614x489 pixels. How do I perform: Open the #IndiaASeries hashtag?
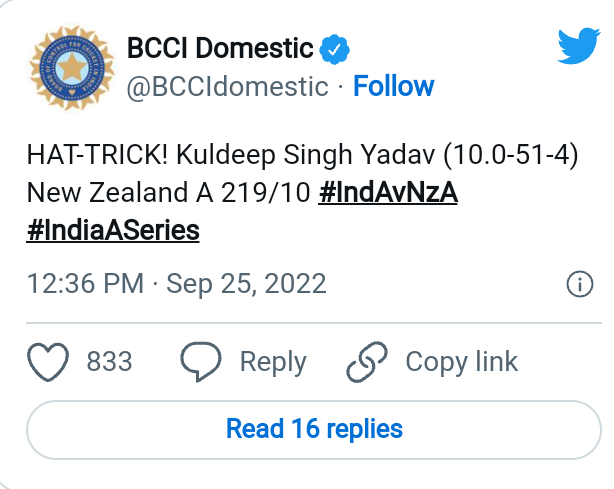(113, 230)
